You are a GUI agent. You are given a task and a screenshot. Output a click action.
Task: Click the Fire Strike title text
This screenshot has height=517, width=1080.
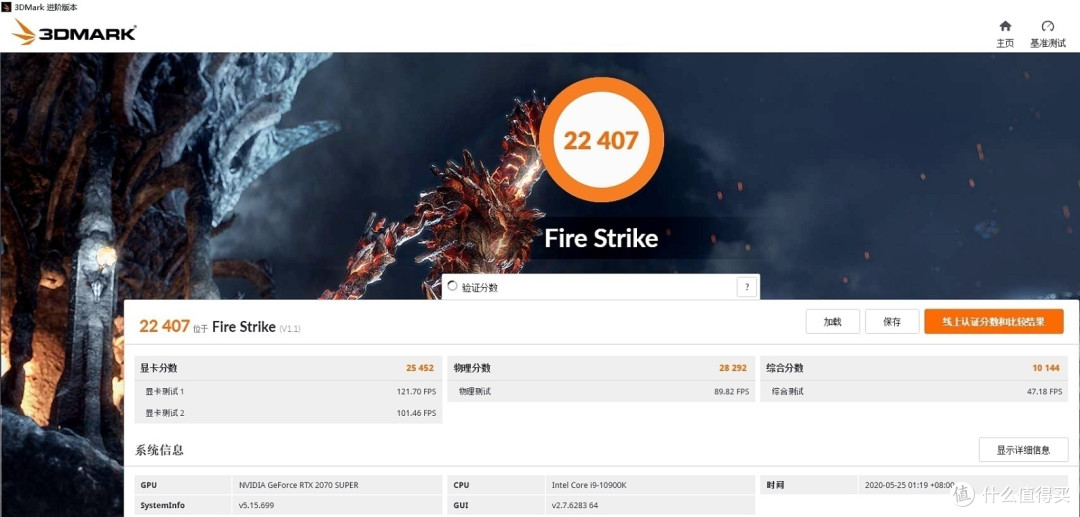601,238
